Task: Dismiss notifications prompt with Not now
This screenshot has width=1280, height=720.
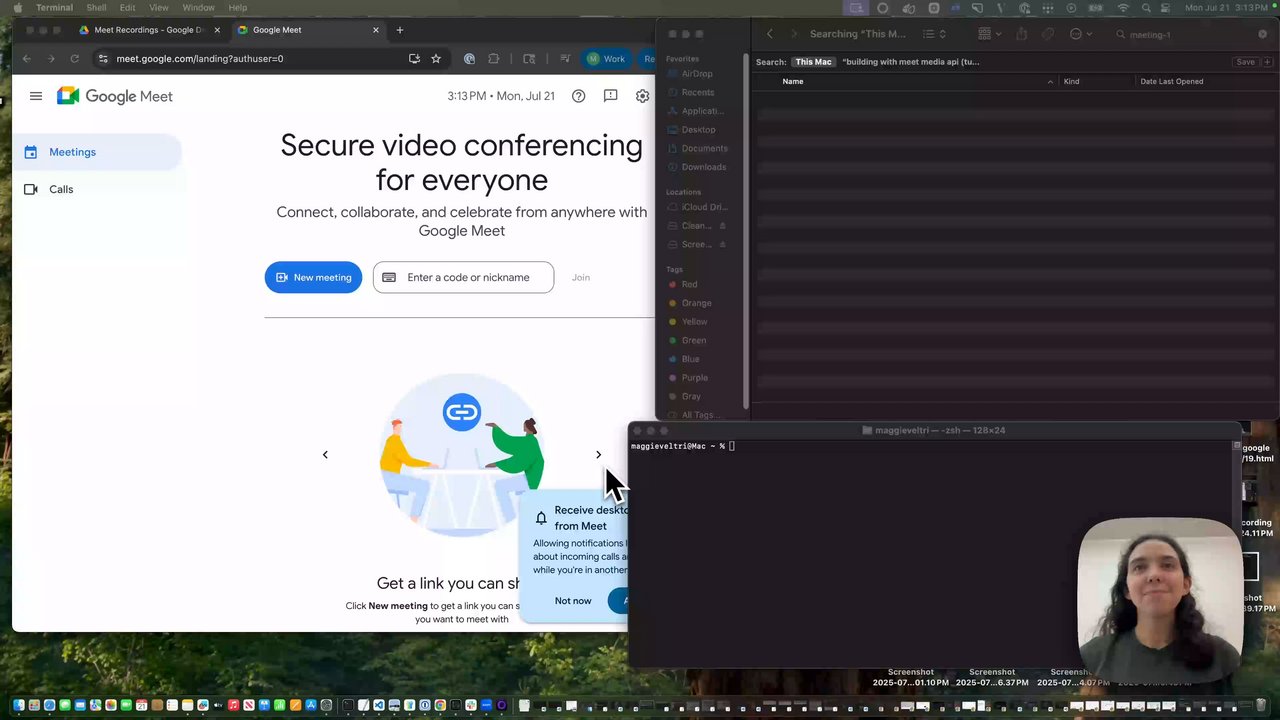Action: (x=573, y=601)
